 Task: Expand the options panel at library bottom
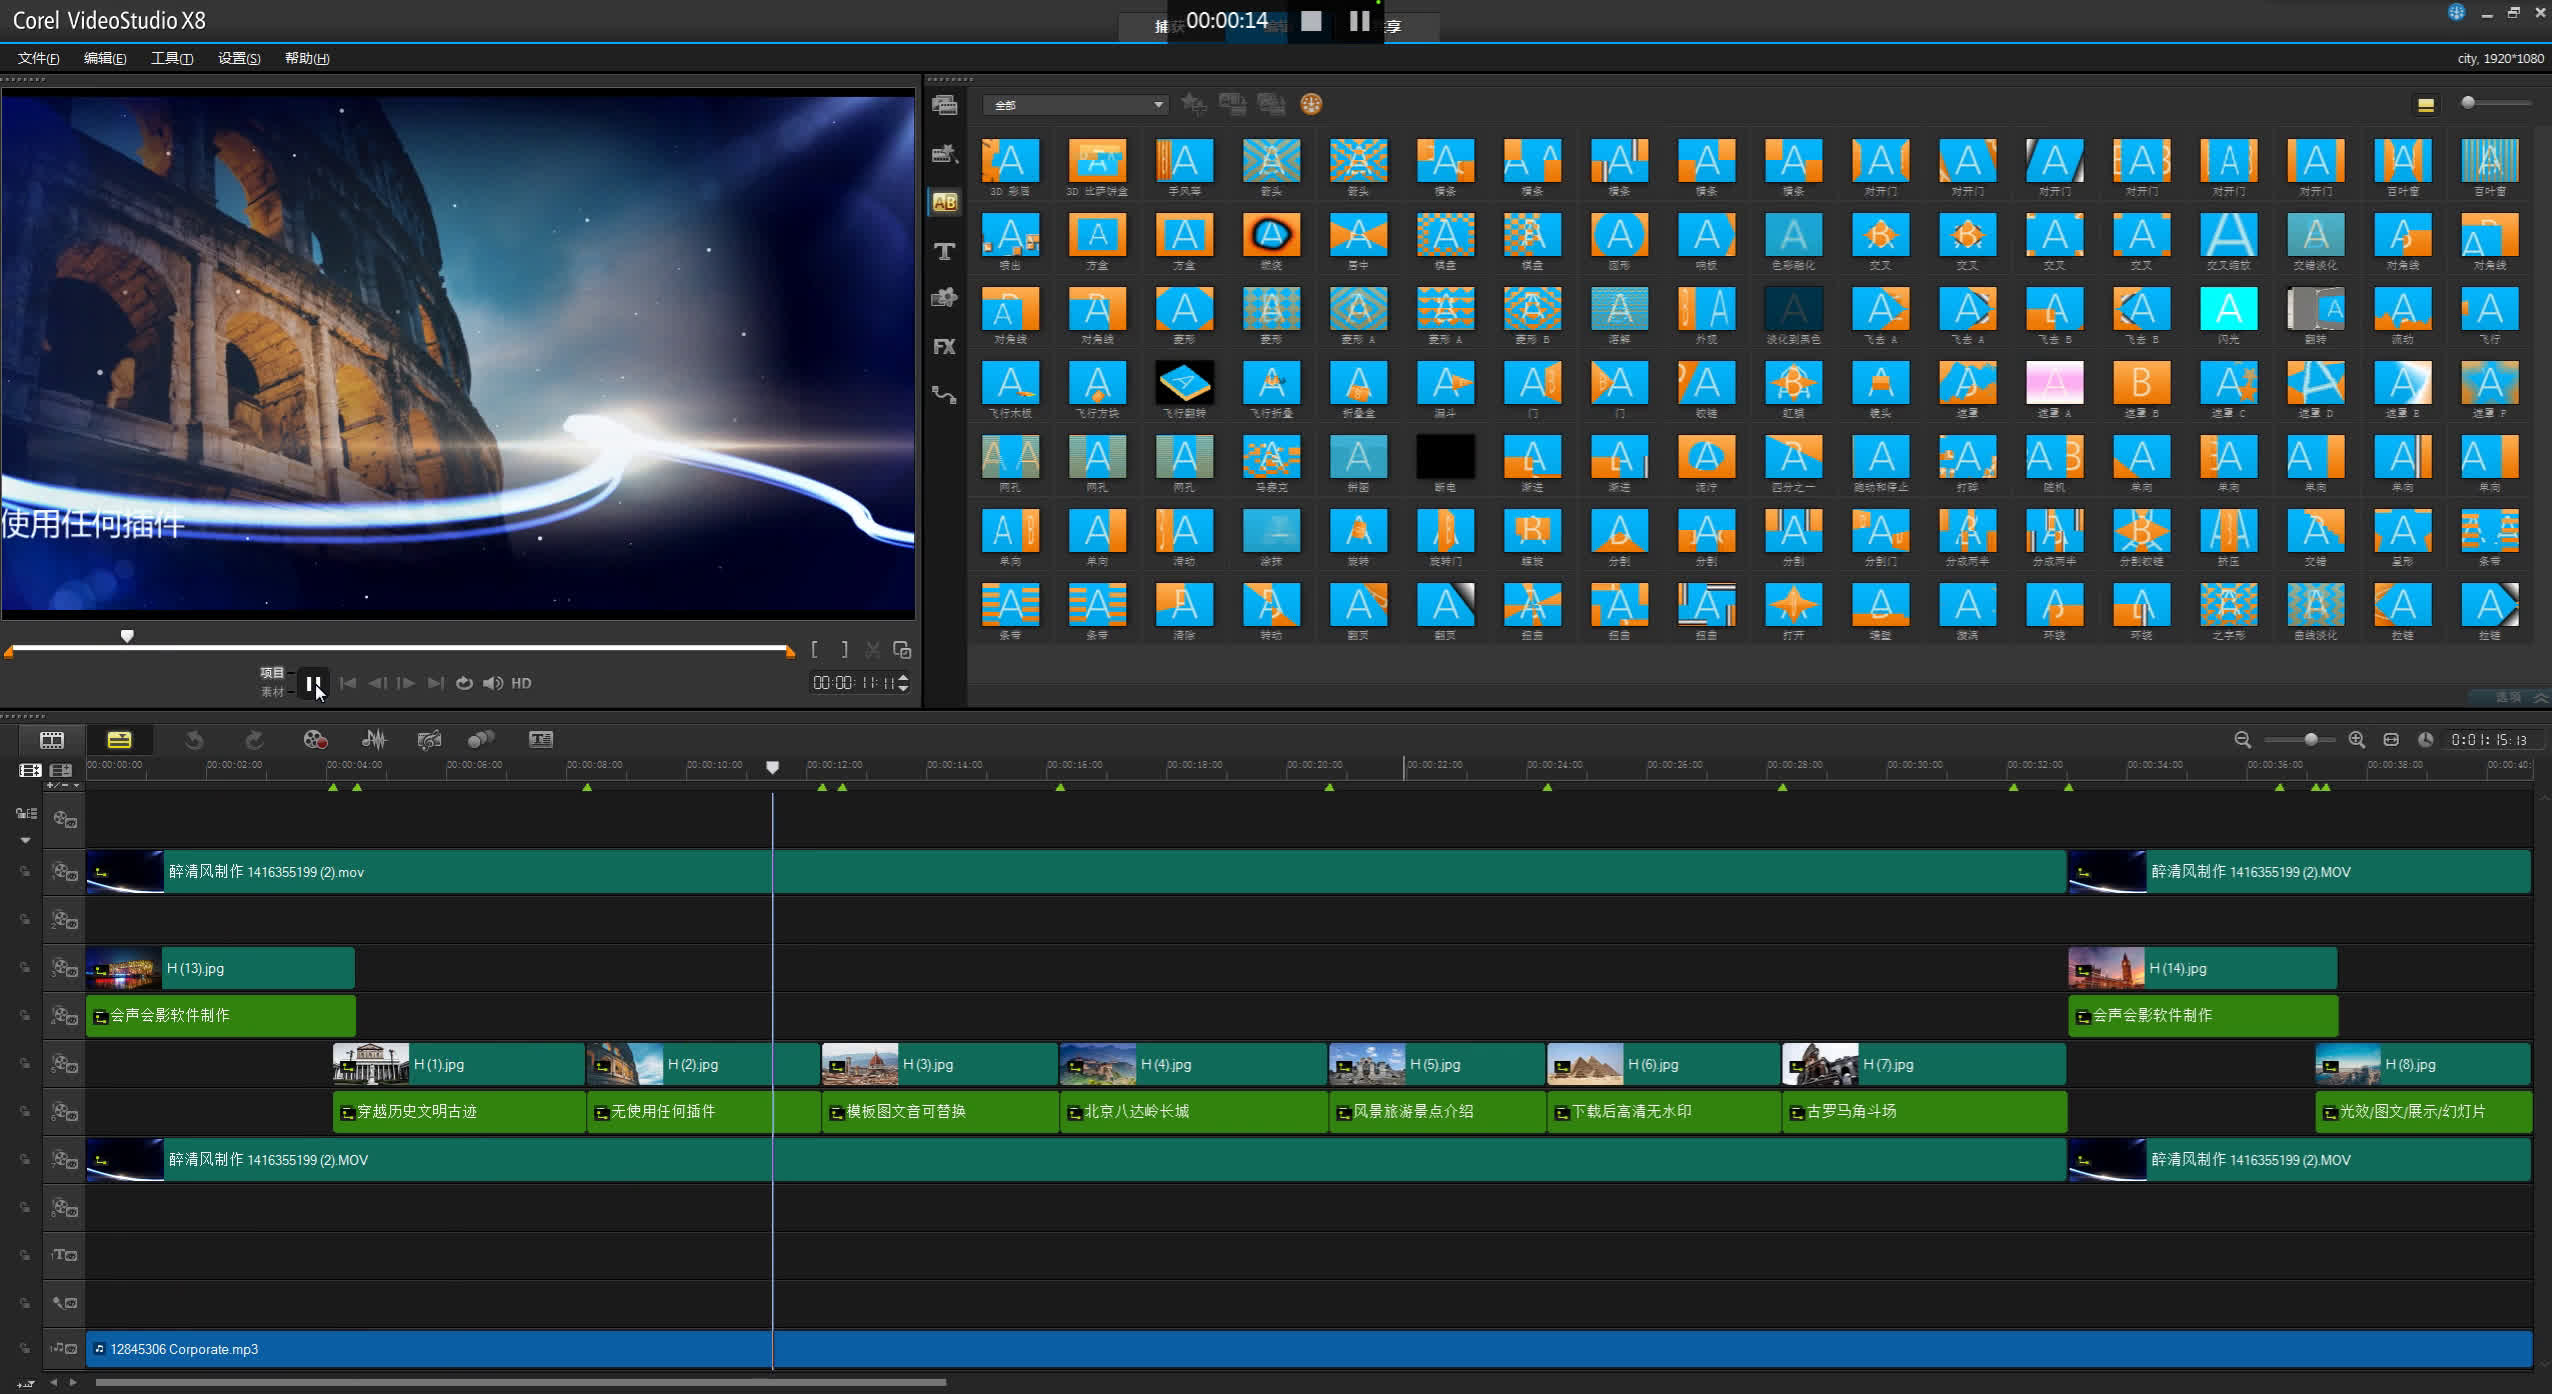click(x=2519, y=697)
